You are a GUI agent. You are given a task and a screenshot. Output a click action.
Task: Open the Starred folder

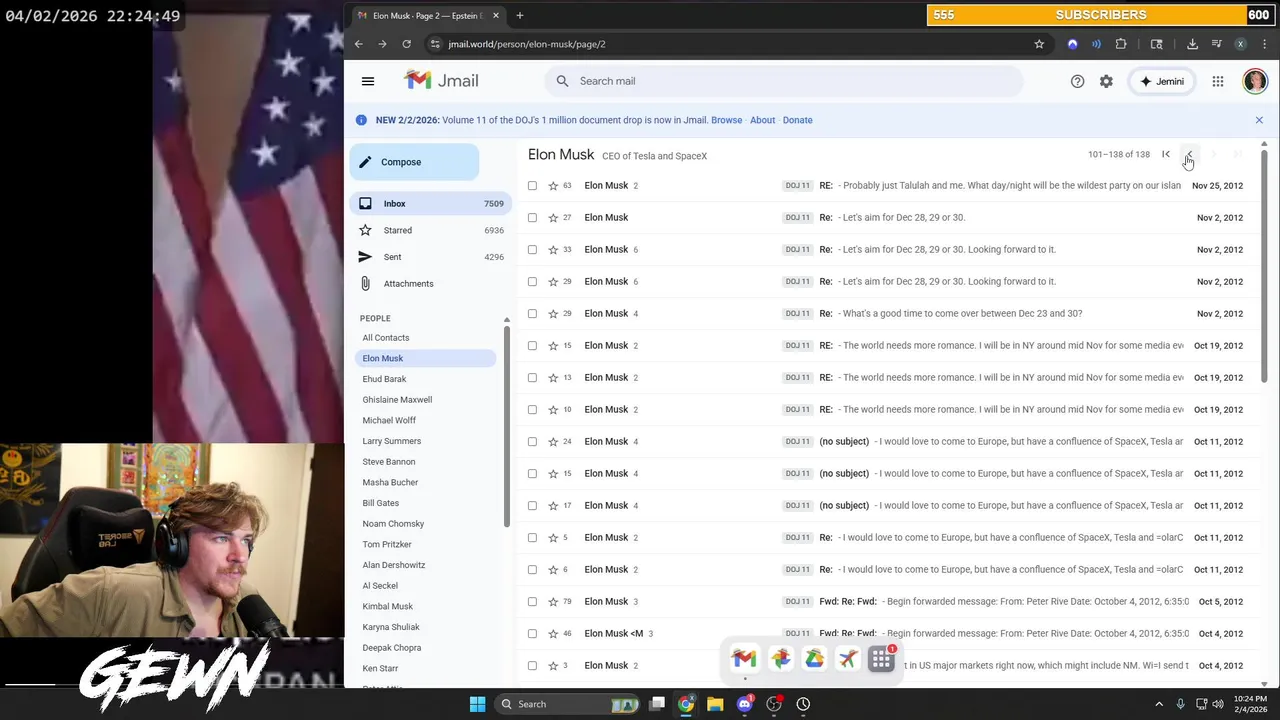click(x=431, y=230)
